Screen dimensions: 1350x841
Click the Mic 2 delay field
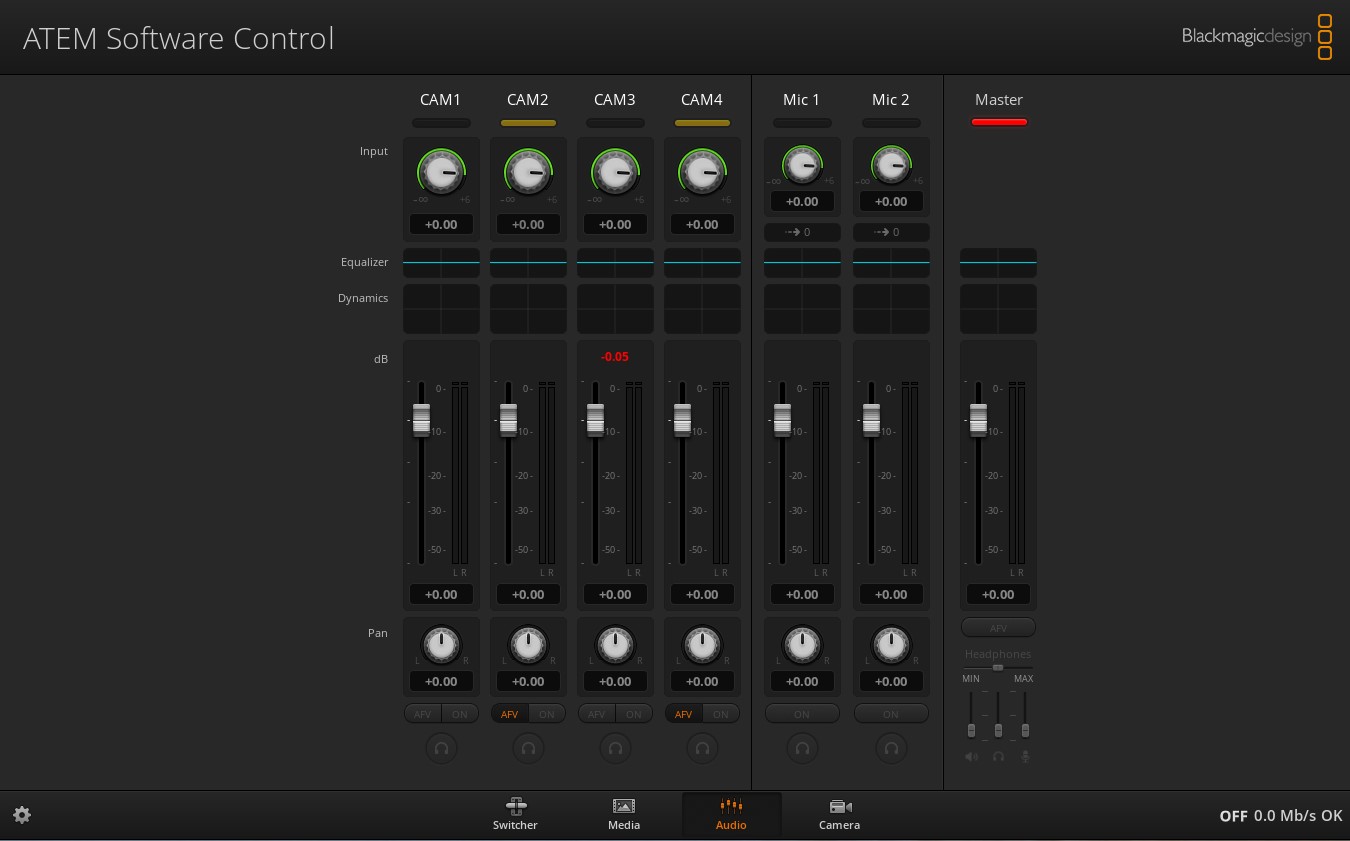click(891, 232)
